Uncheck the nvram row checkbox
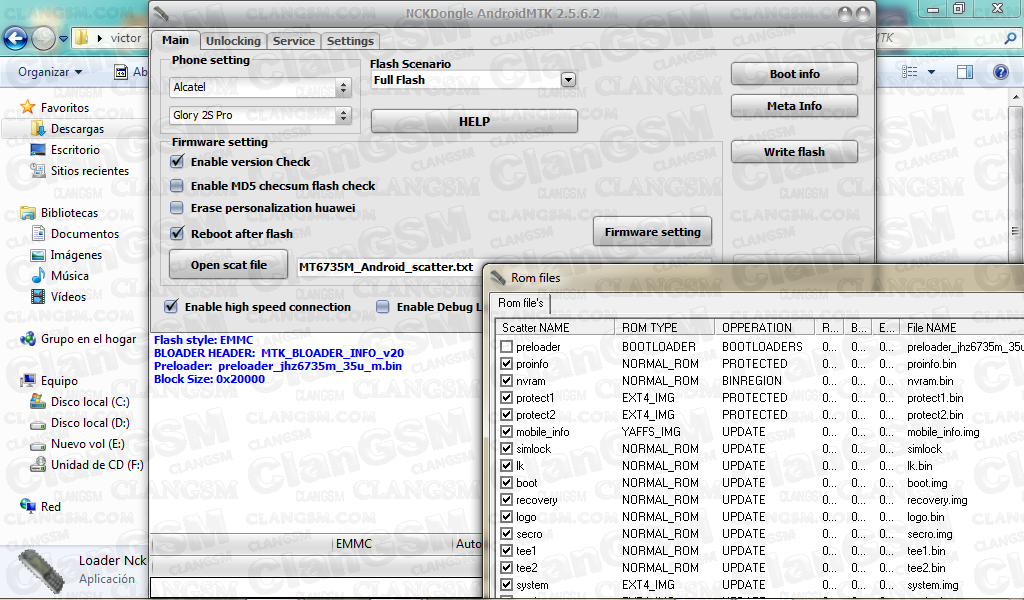The height and width of the screenshot is (600, 1024). pos(506,381)
